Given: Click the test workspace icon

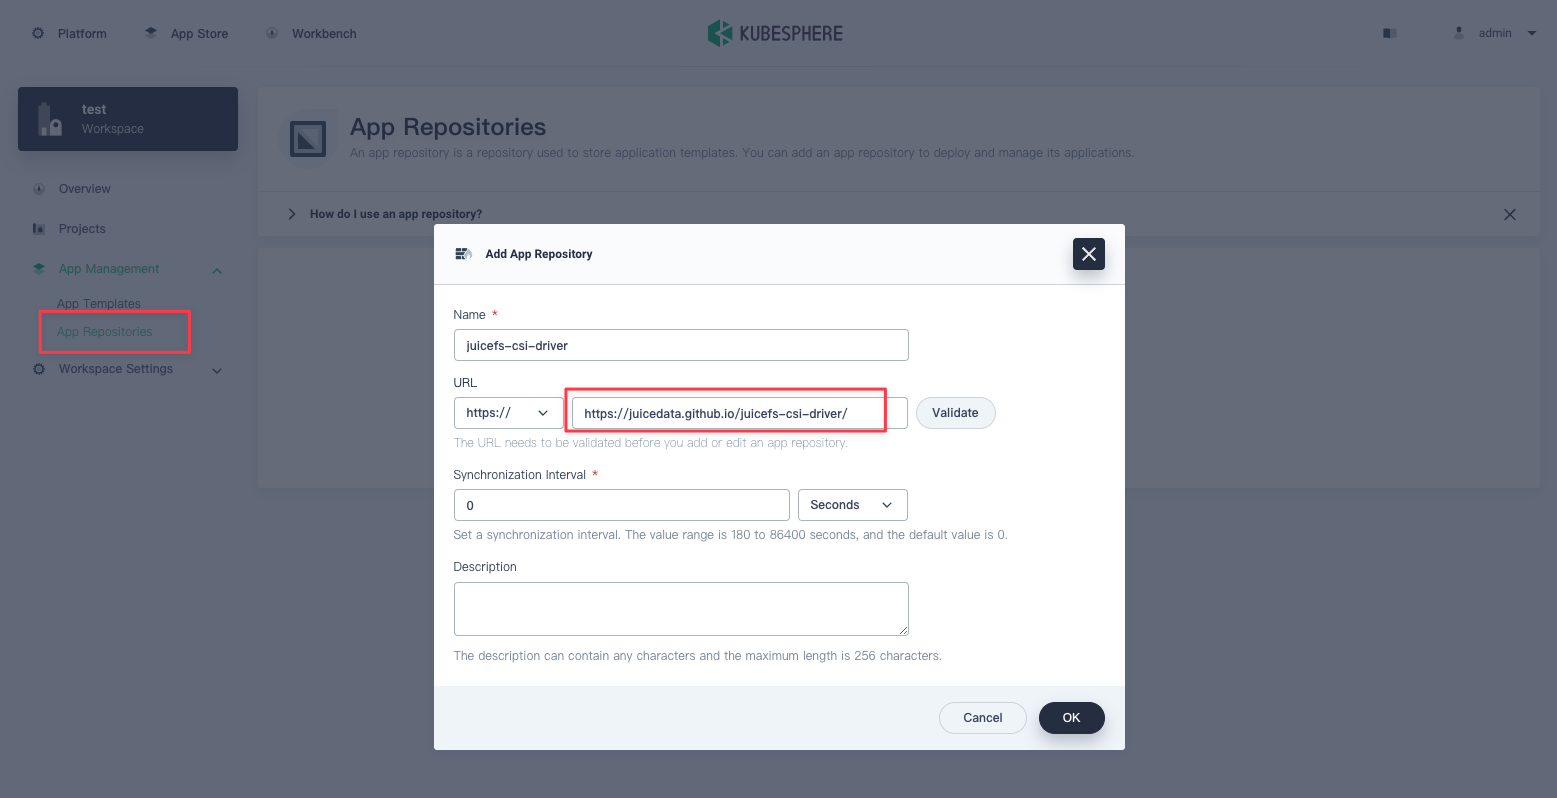Looking at the screenshot, I should tap(50, 119).
